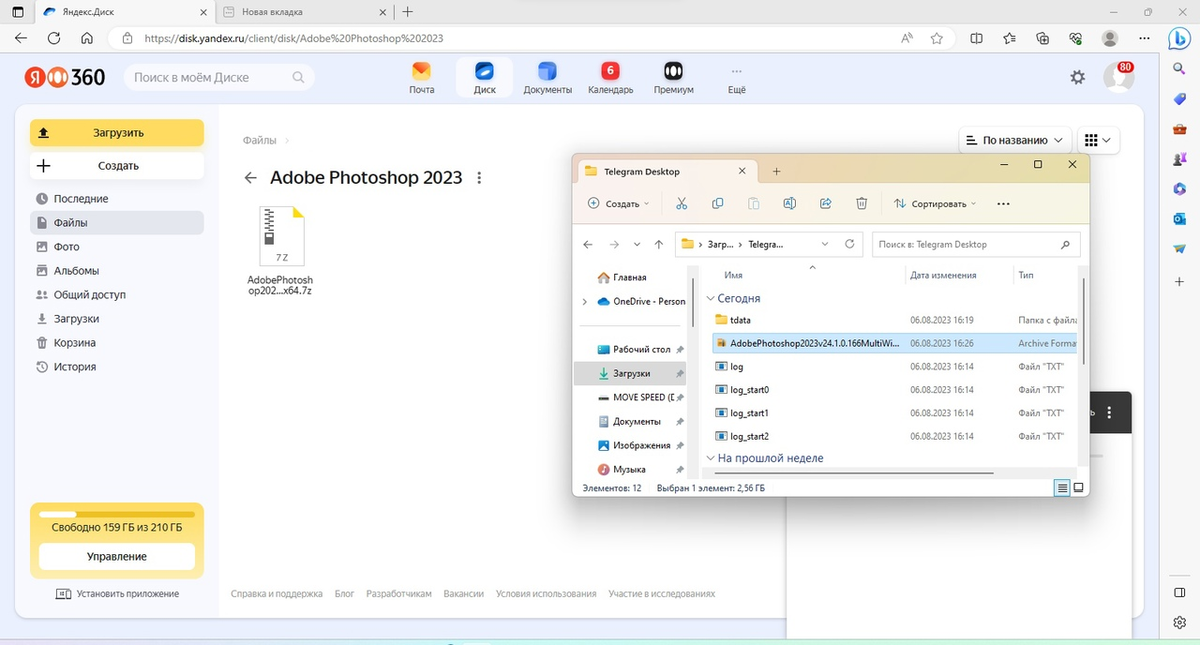Image resolution: width=1200 pixels, height=645 pixels.
Task: Click Cut scissors icon in Explorer toolbar
Action: (x=681, y=203)
